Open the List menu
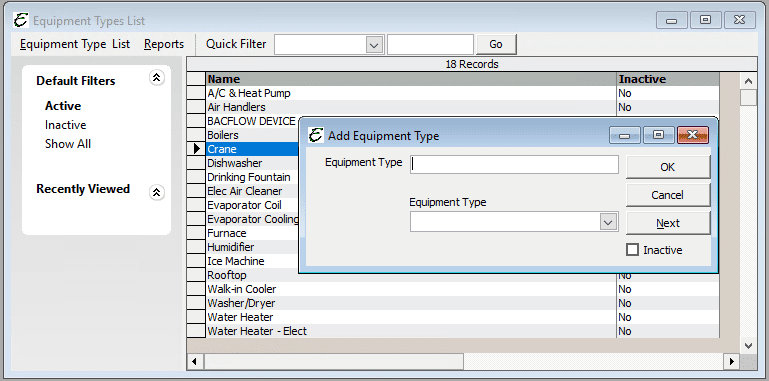The image size is (769, 381). [121, 44]
